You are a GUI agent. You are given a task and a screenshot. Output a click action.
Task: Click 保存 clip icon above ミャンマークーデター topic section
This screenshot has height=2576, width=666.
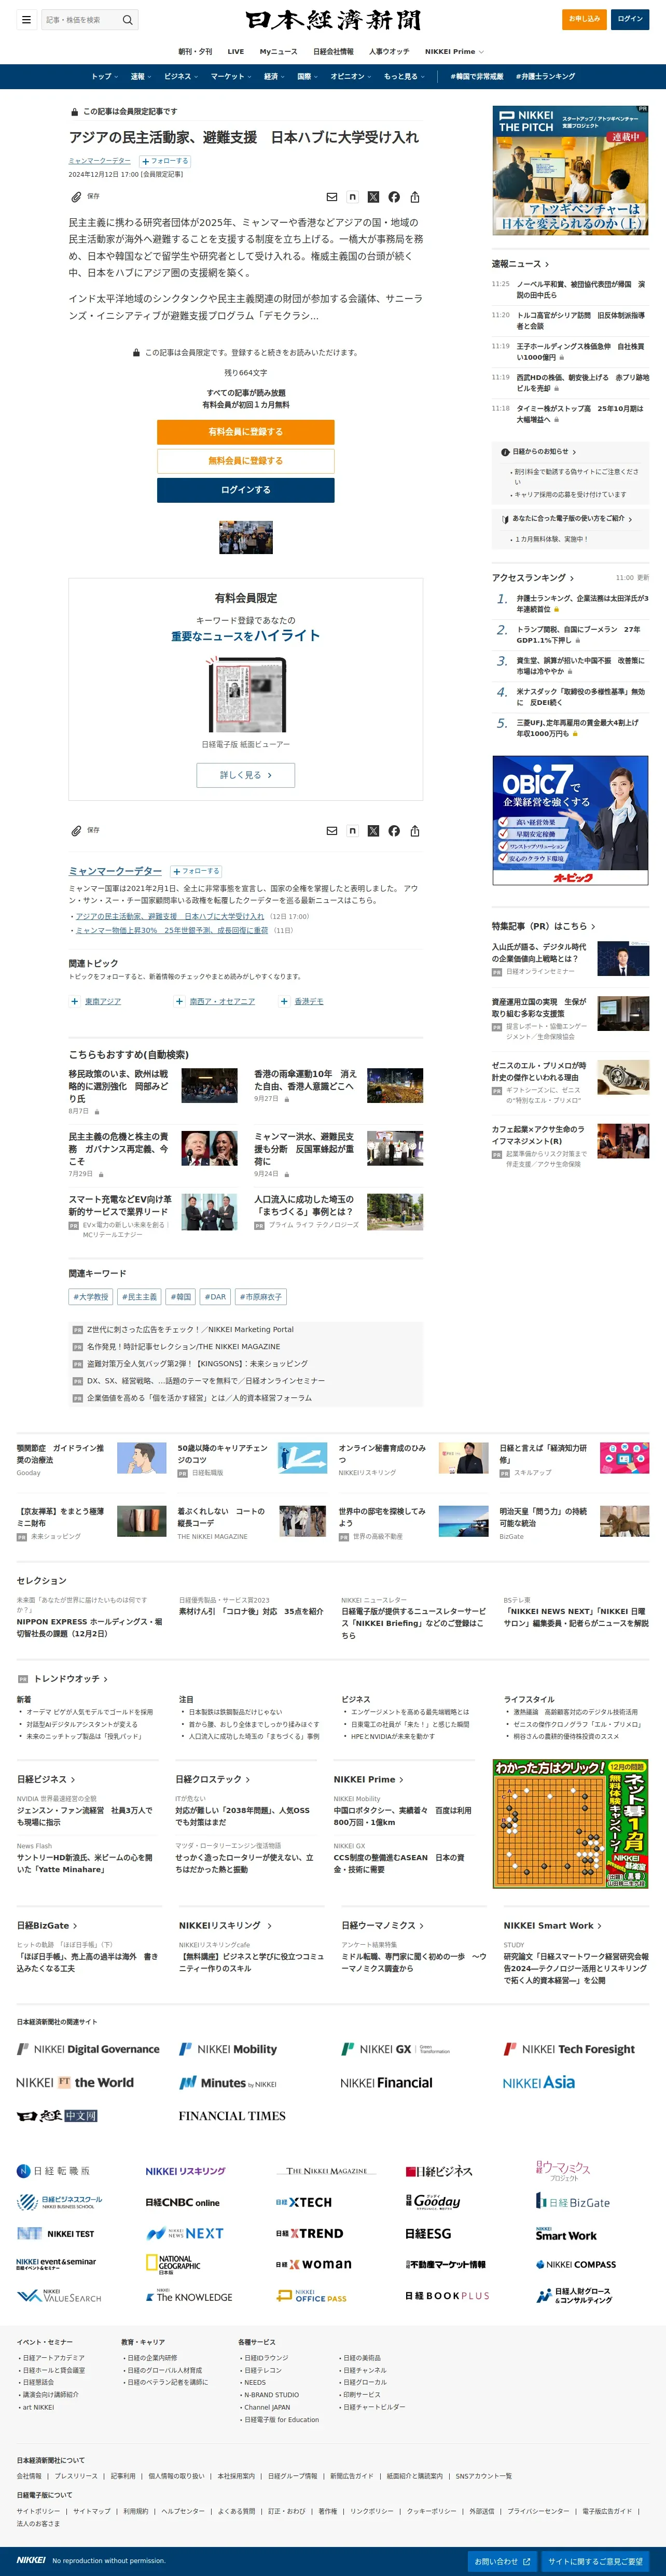76,831
